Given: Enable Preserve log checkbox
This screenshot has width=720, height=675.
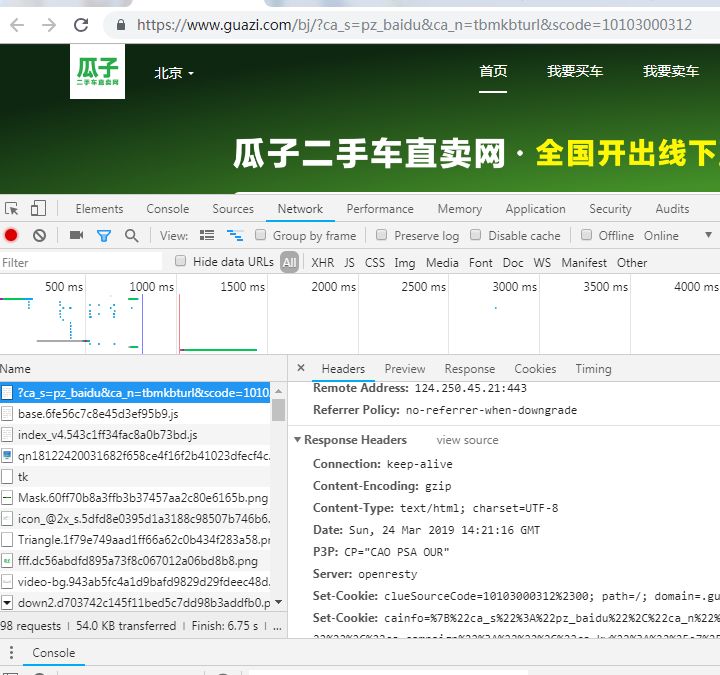Looking at the screenshot, I should tap(381, 235).
